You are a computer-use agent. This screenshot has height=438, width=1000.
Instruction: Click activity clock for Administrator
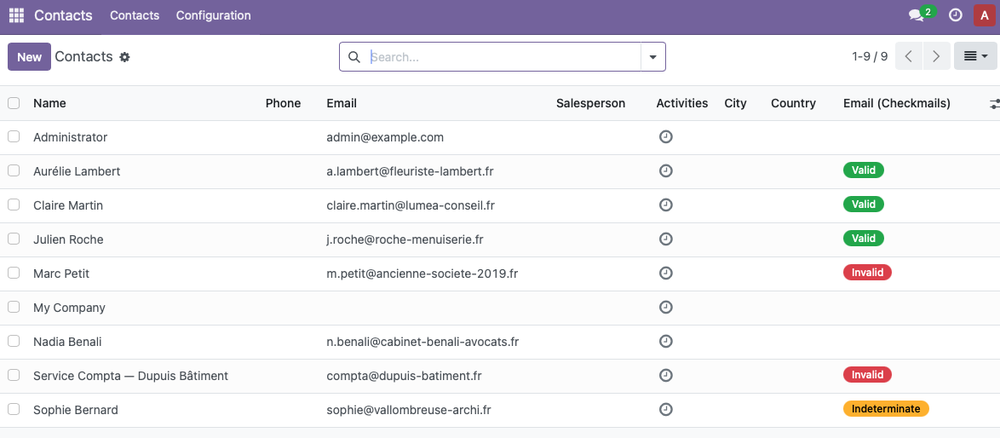[666, 137]
